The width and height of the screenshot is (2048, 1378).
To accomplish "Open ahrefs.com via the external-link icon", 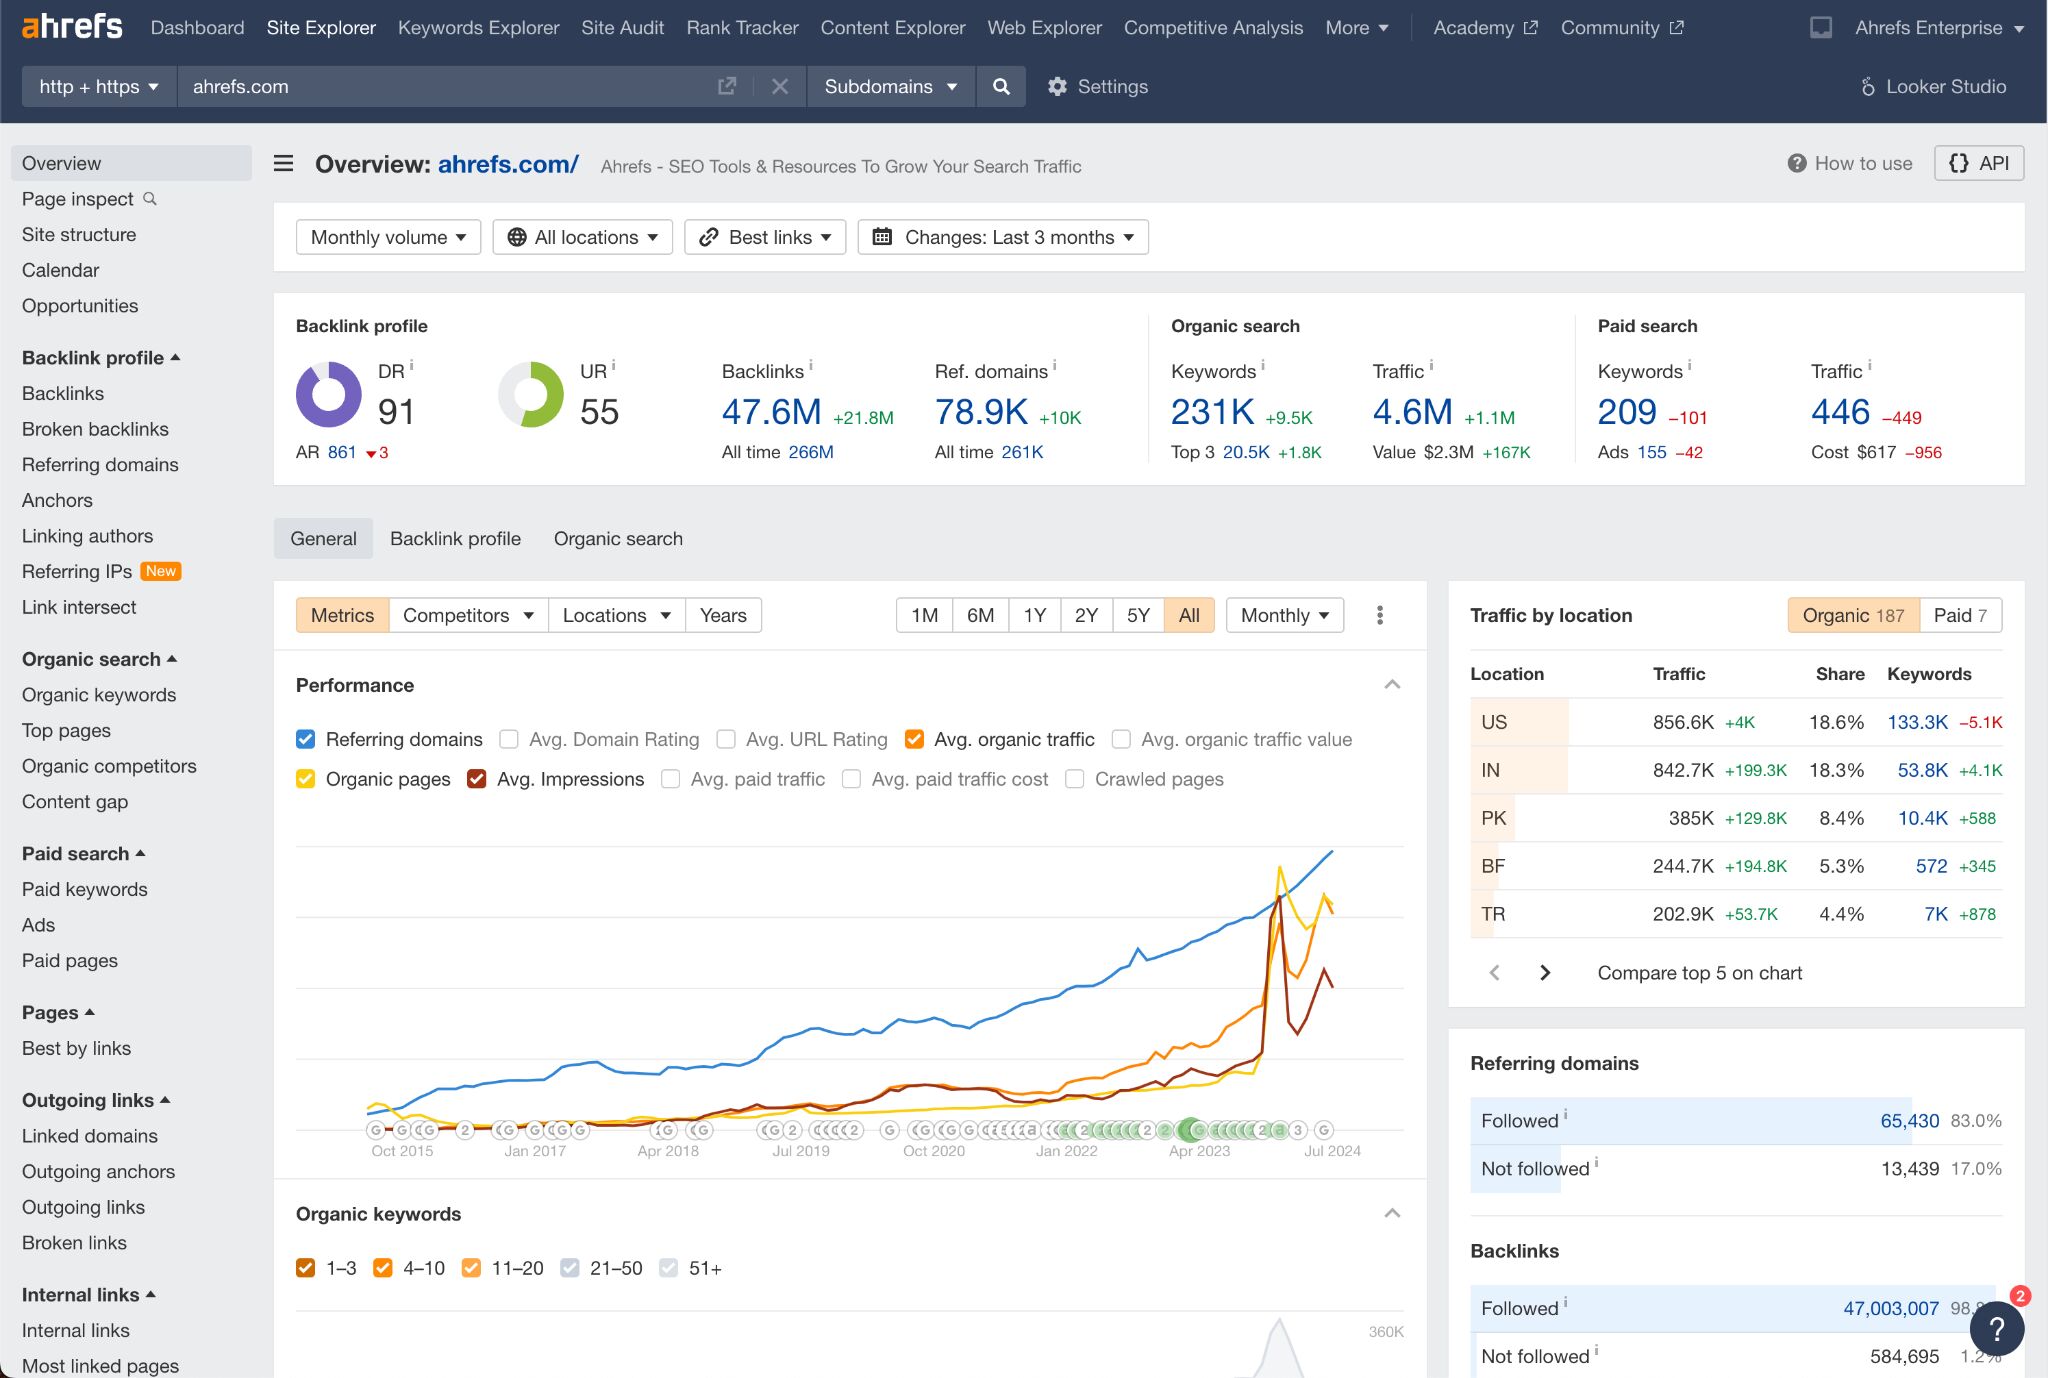I will pos(727,86).
